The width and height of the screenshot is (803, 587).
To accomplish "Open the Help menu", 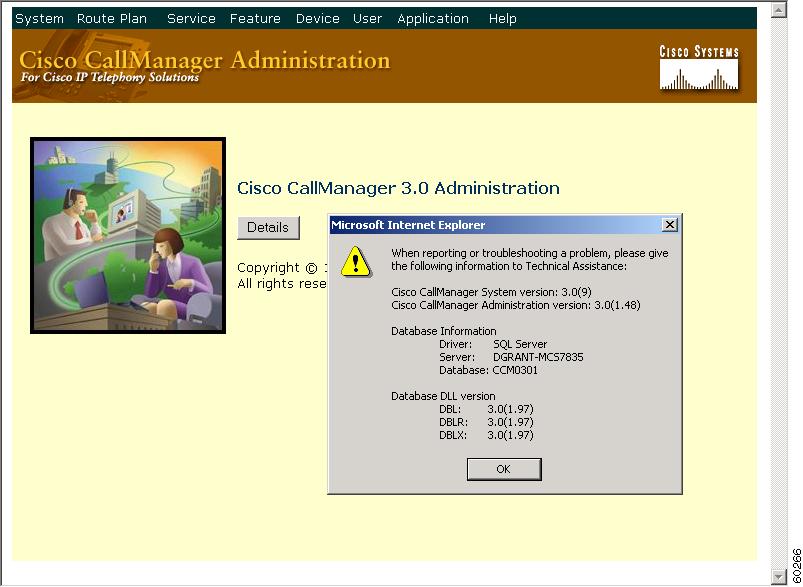I will pyautogui.click(x=502, y=19).
